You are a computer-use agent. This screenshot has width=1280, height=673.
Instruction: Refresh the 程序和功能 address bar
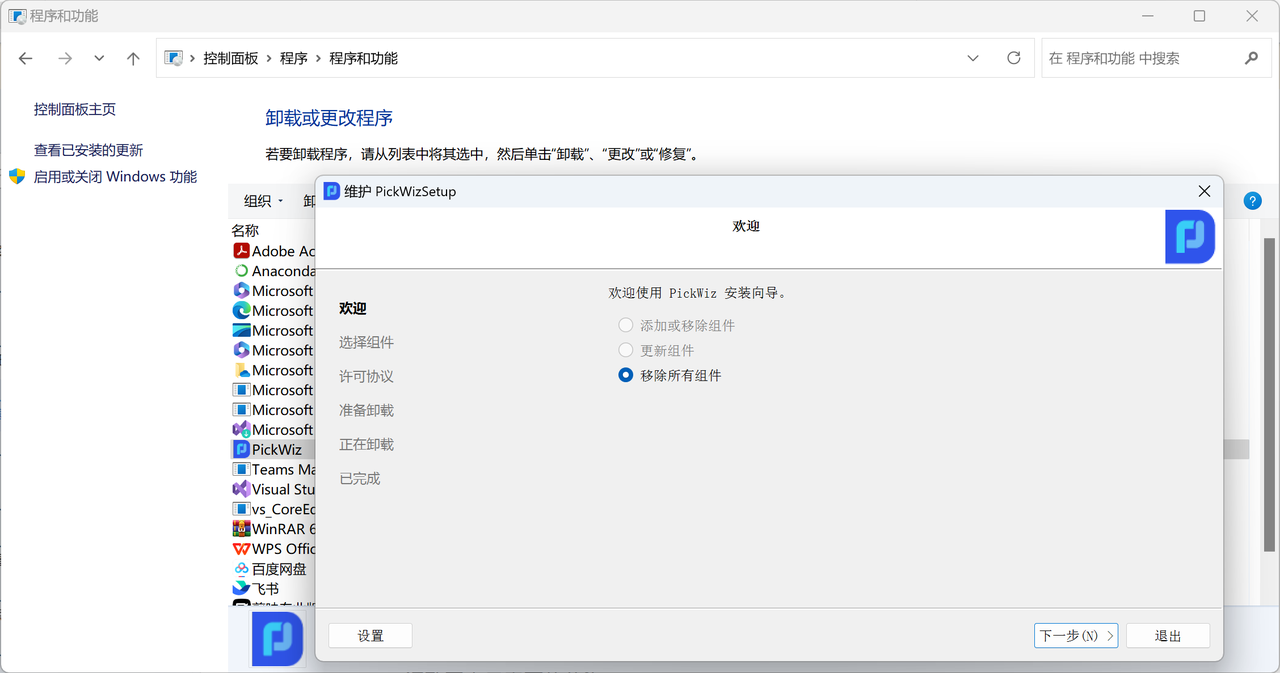pyautogui.click(x=1014, y=58)
